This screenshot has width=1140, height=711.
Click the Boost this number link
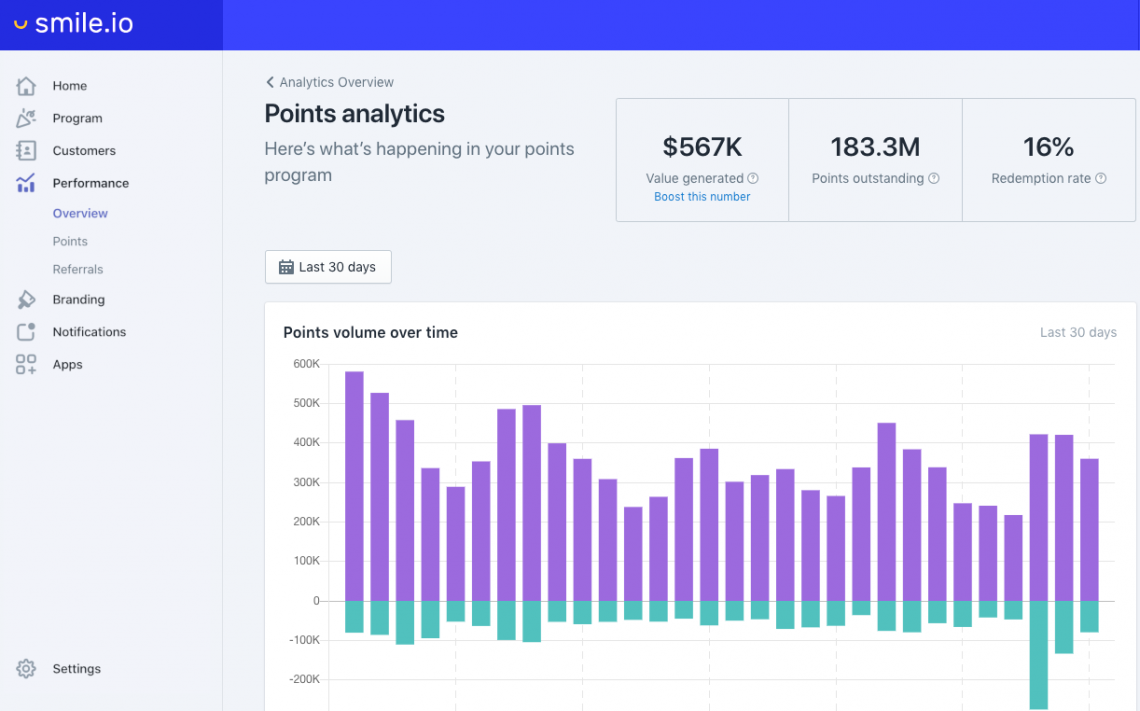[x=702, y=196]
